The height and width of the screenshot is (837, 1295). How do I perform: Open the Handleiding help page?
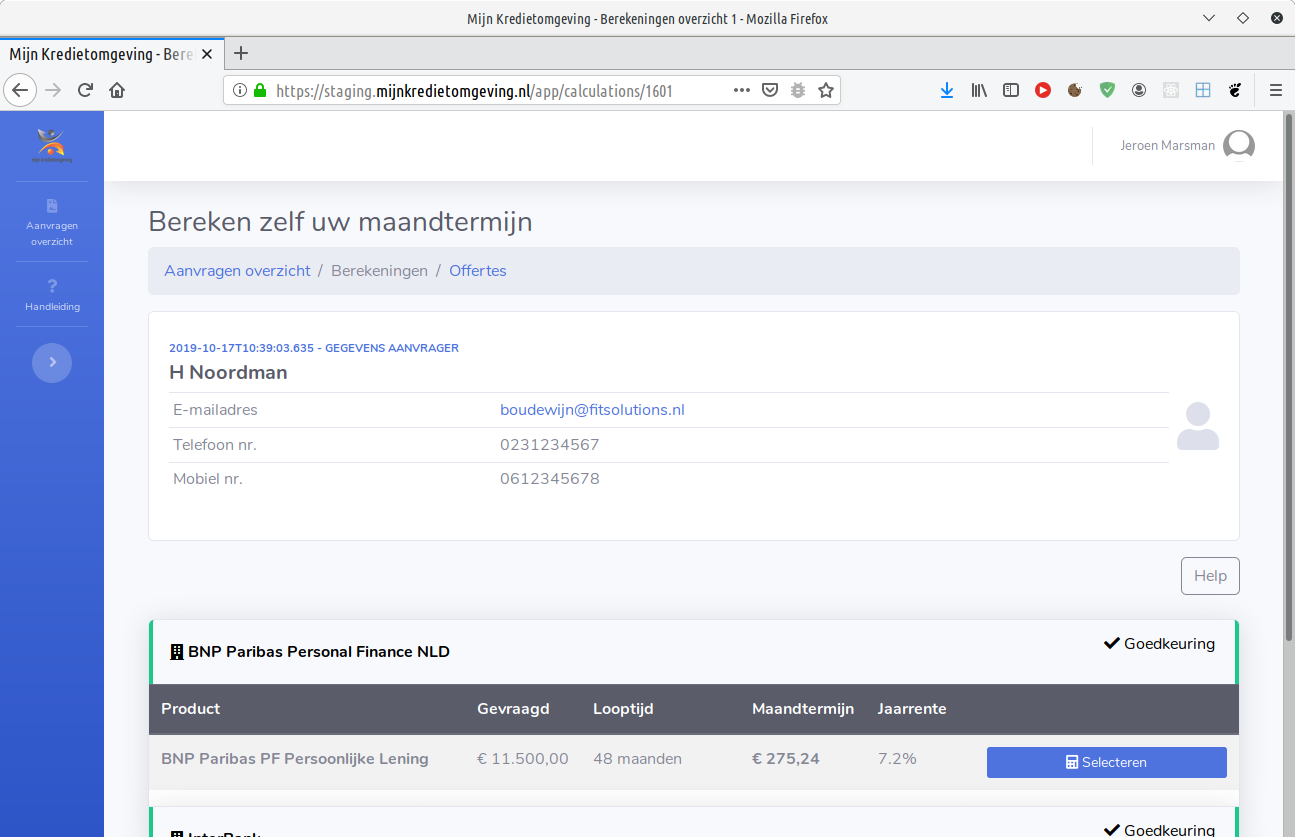click(52, 296)
